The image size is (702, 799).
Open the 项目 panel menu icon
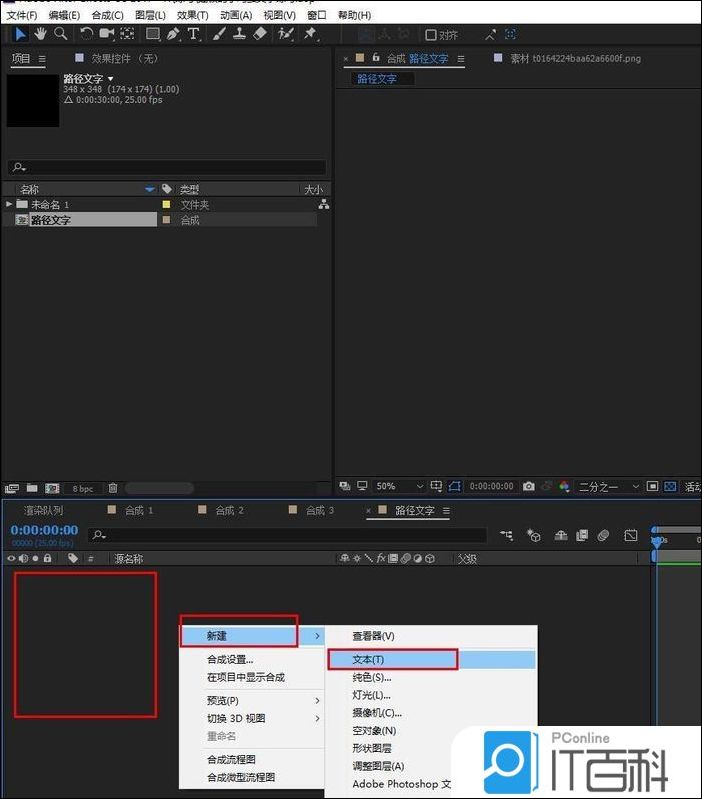click(x=42, y=59)
